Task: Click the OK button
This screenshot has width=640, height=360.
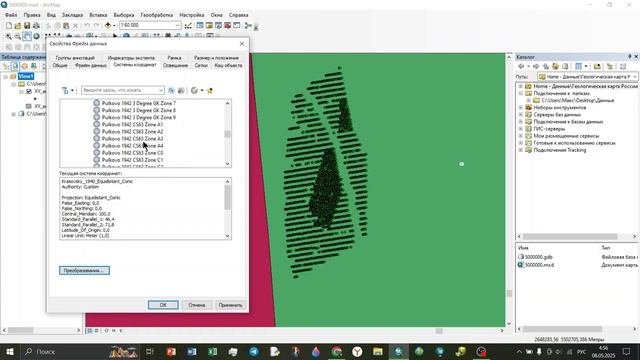Action: click(163, 305)
